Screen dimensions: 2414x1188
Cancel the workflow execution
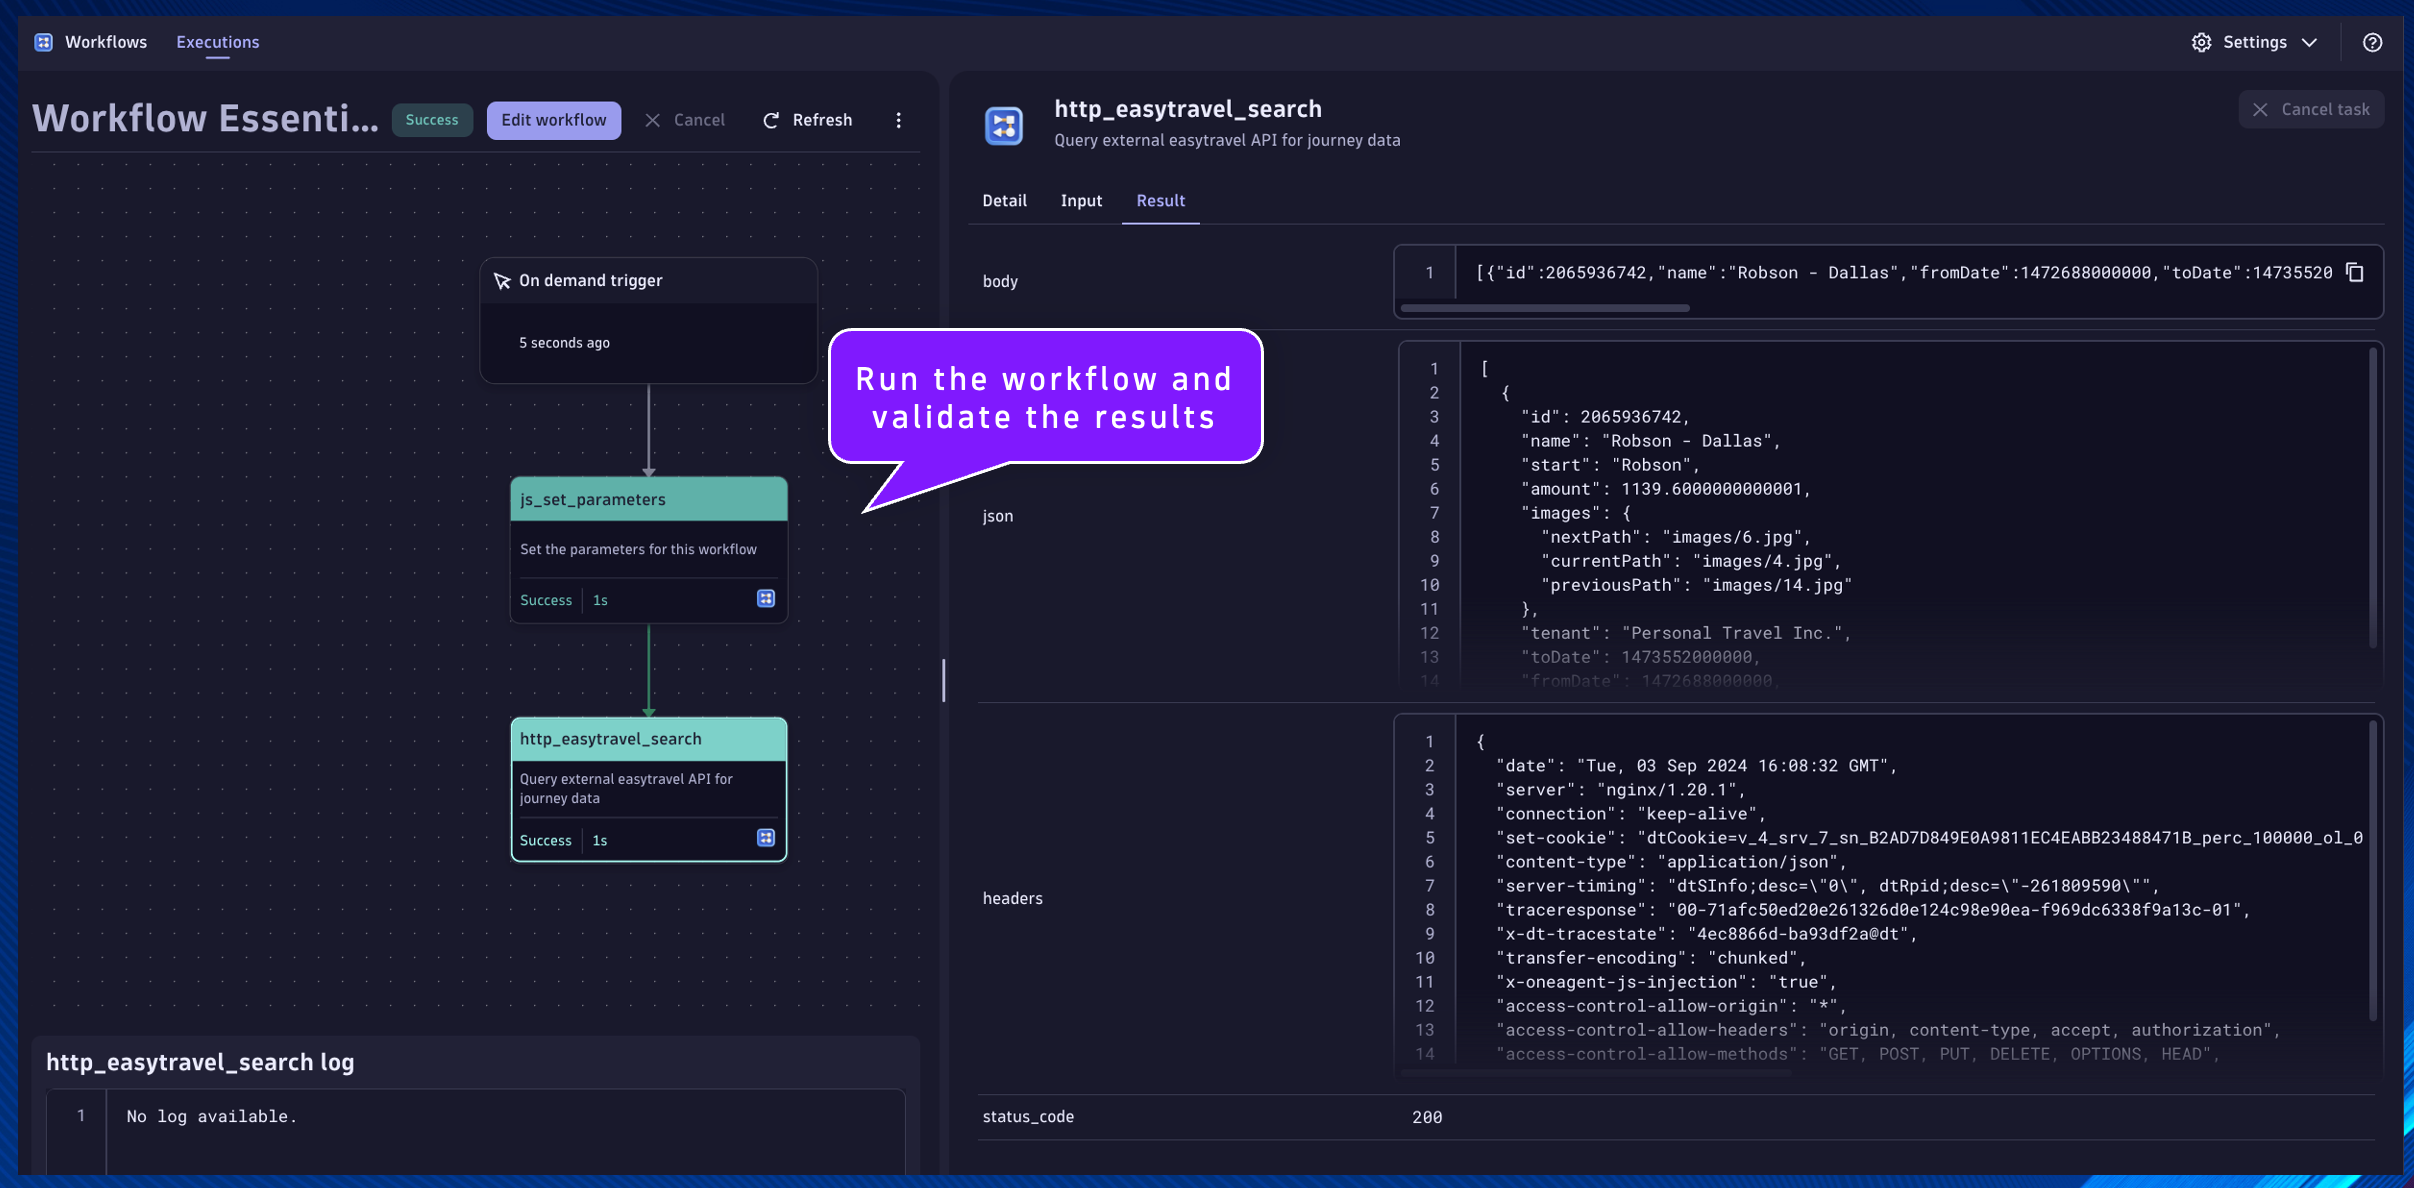click(685, 120)
